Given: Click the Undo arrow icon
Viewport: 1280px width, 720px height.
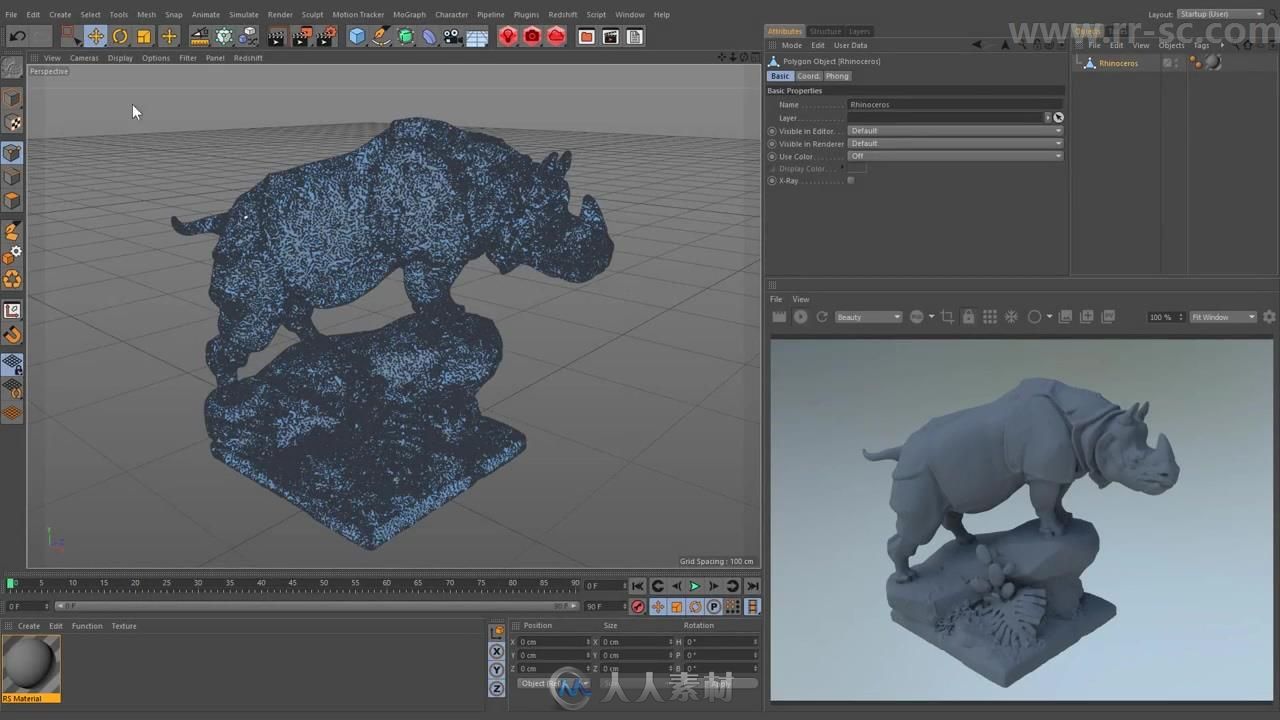Looking at the screenshot, I should coord(17,37).
